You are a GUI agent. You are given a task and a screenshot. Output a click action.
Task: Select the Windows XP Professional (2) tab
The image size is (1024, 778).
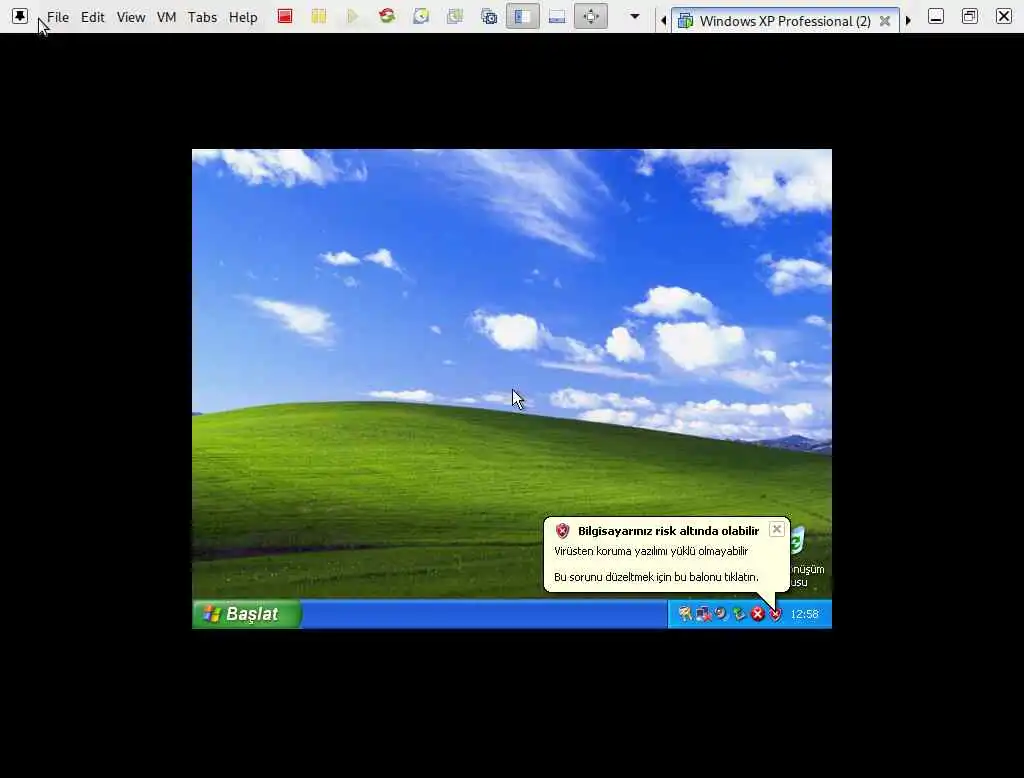pyautogui.click(x=784, y=21)
